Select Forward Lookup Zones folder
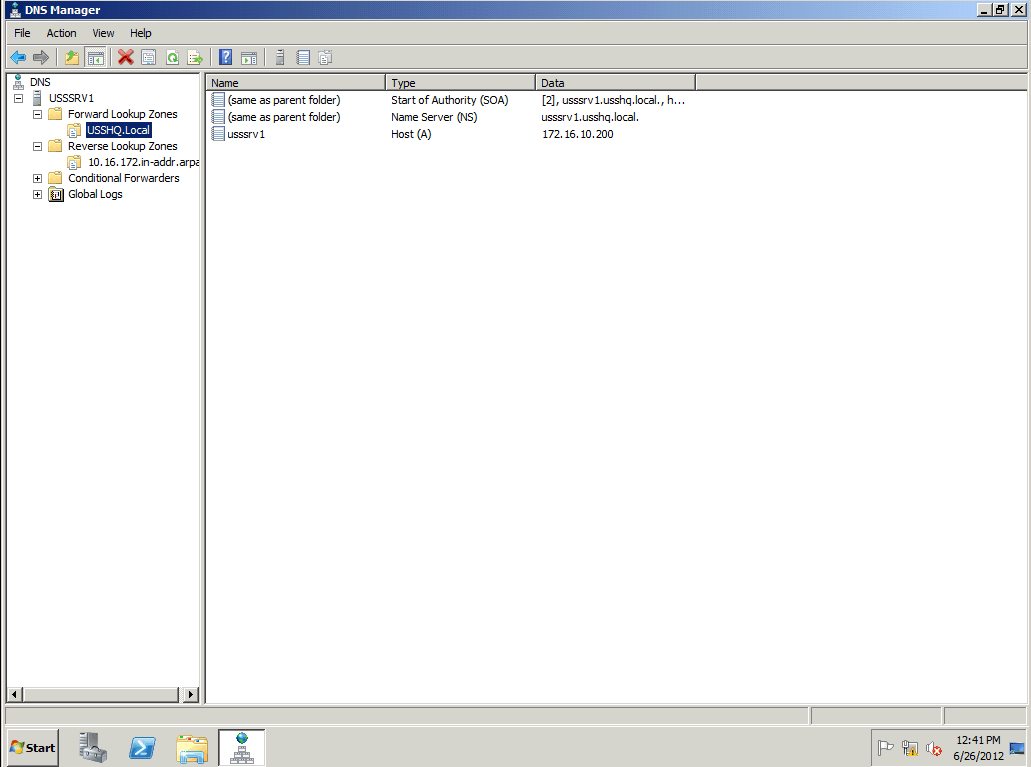Screen dimensions: 1031x767 click(x=122, y=114)
